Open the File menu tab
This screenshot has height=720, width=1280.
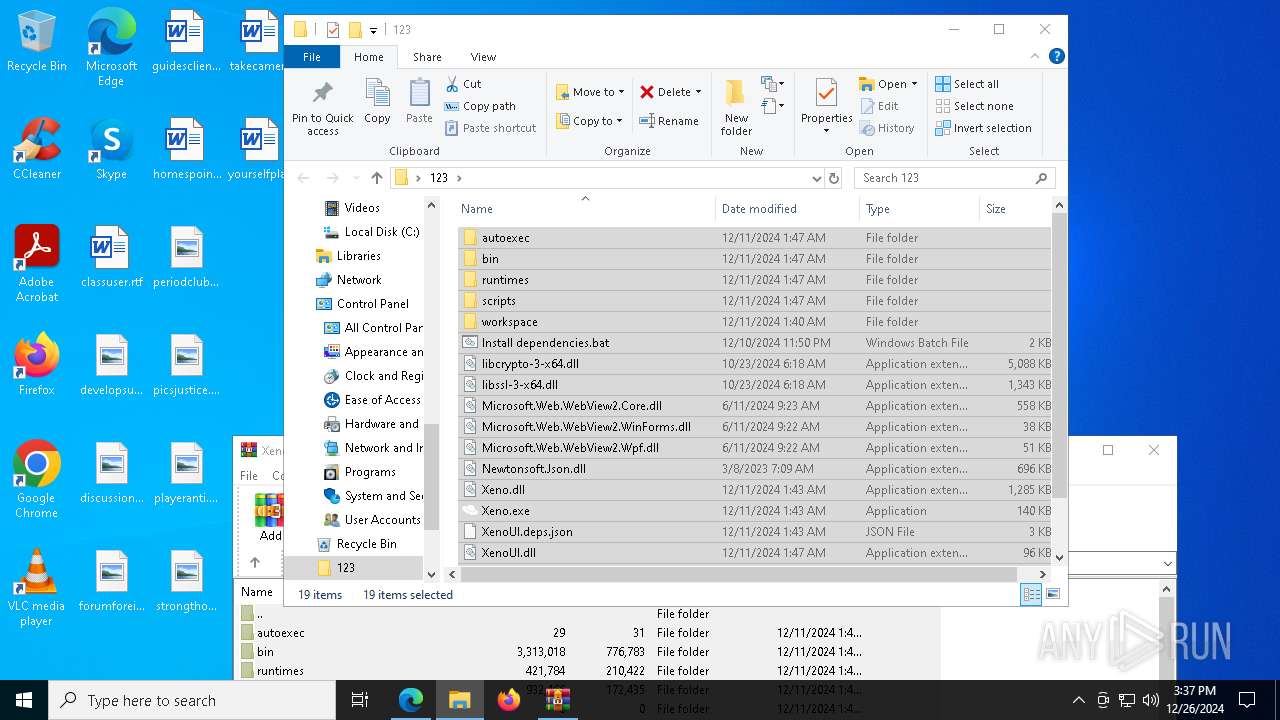[x=312, y=57]
